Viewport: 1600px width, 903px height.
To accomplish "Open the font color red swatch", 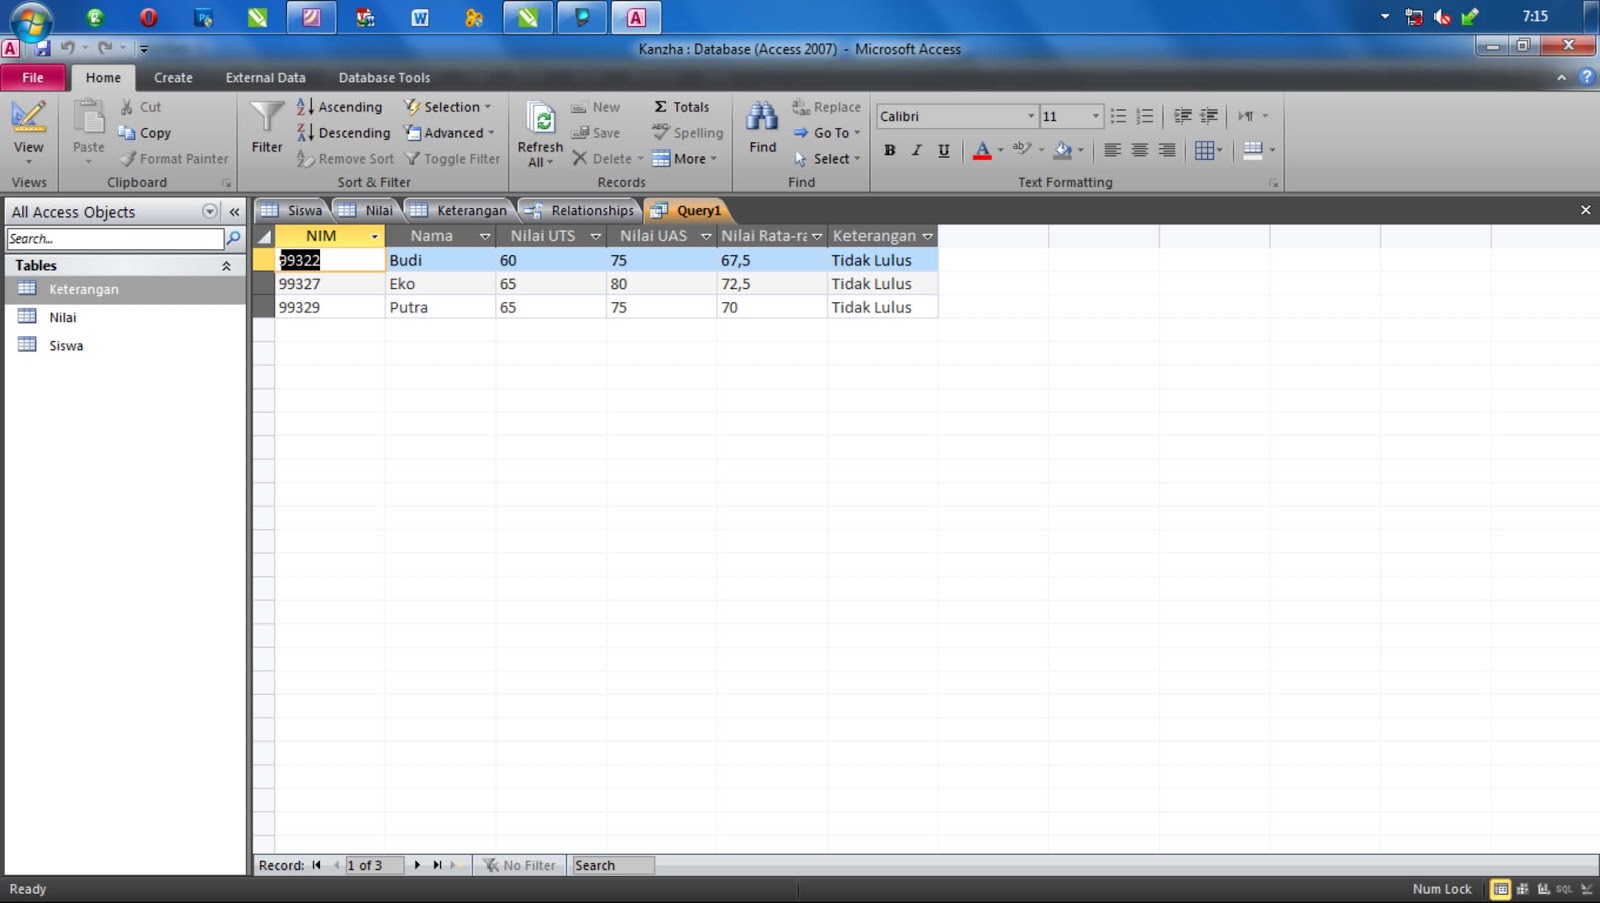I will point(983,150).
